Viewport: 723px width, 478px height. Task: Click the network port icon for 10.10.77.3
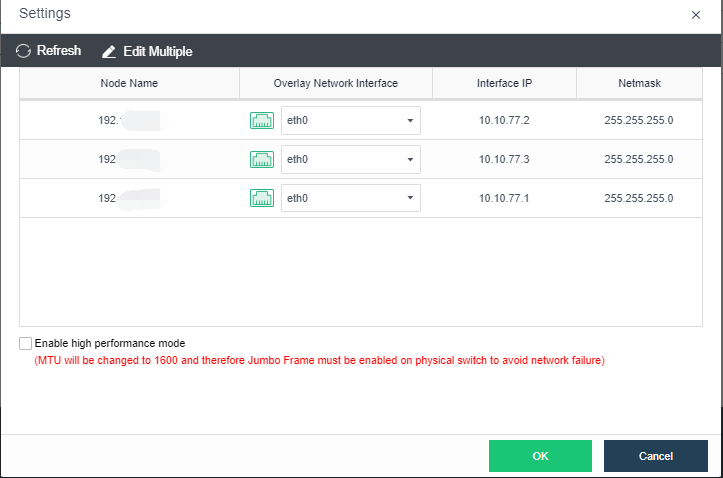261,159
